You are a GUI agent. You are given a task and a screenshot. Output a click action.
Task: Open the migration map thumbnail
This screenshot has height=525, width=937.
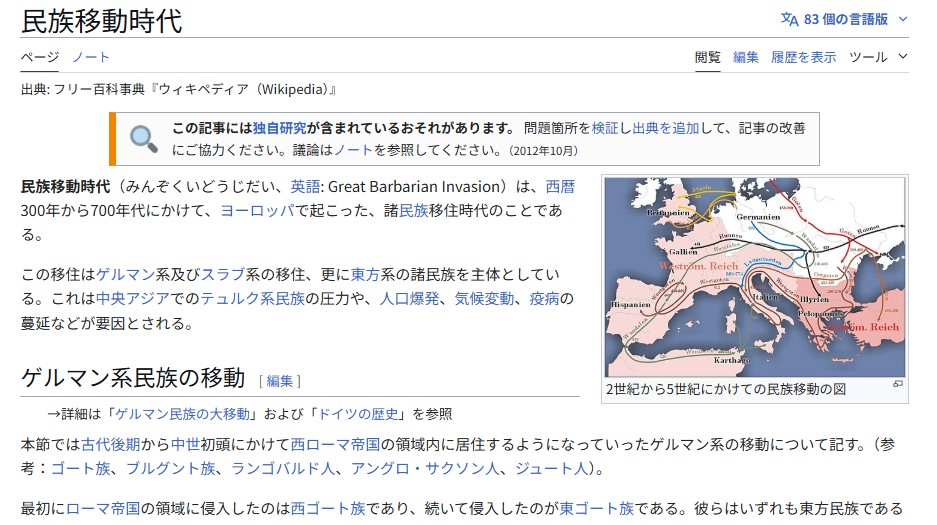[755, 277]
